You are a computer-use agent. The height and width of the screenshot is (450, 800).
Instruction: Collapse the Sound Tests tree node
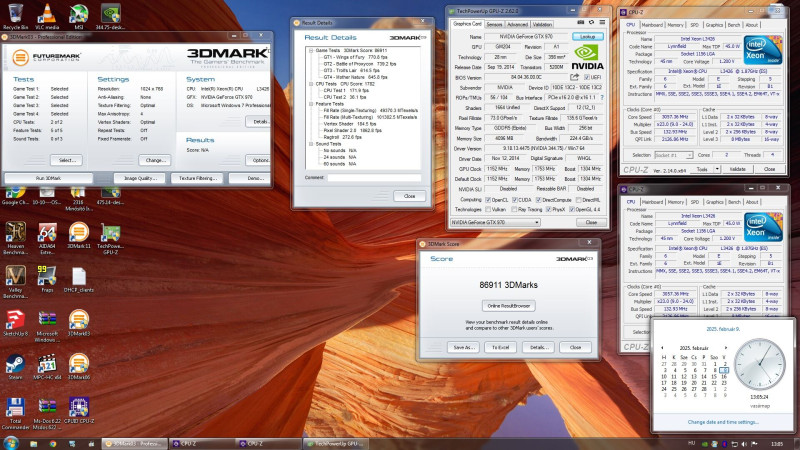tap(311, 144)
